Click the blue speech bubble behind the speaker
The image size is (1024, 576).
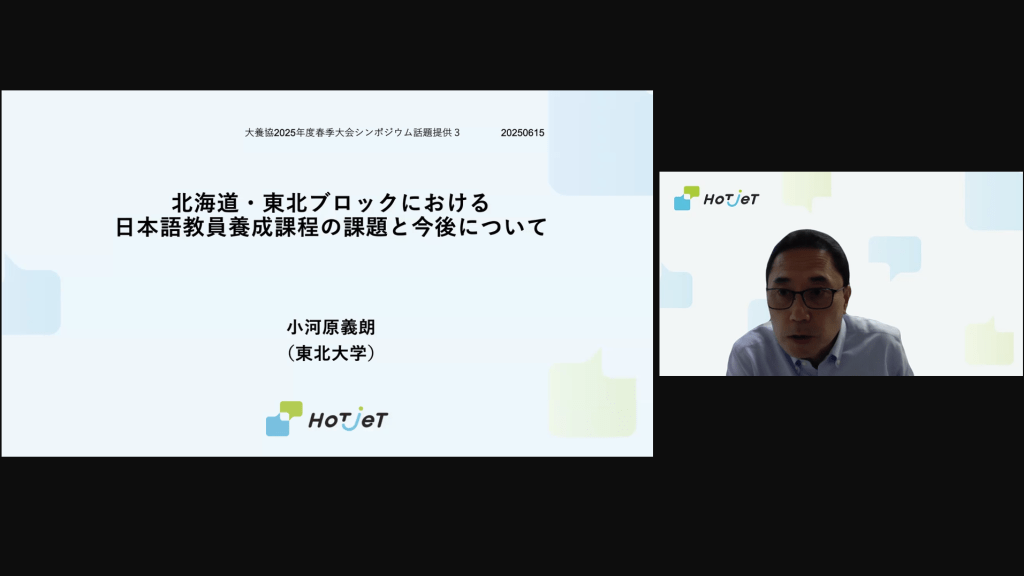click(x=893, y=256)
